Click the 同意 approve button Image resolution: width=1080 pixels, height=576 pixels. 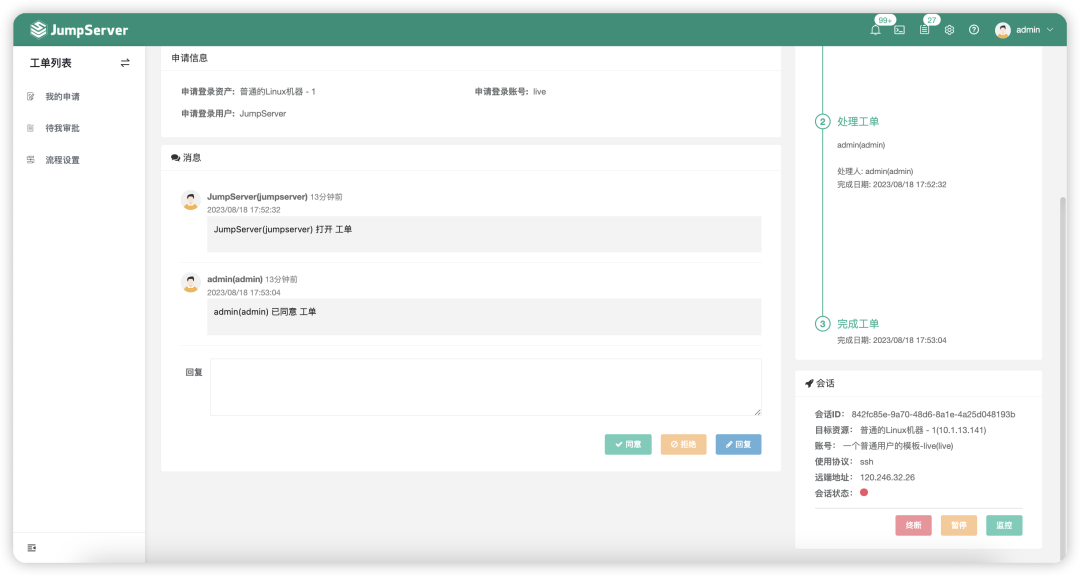coord(628,444)
